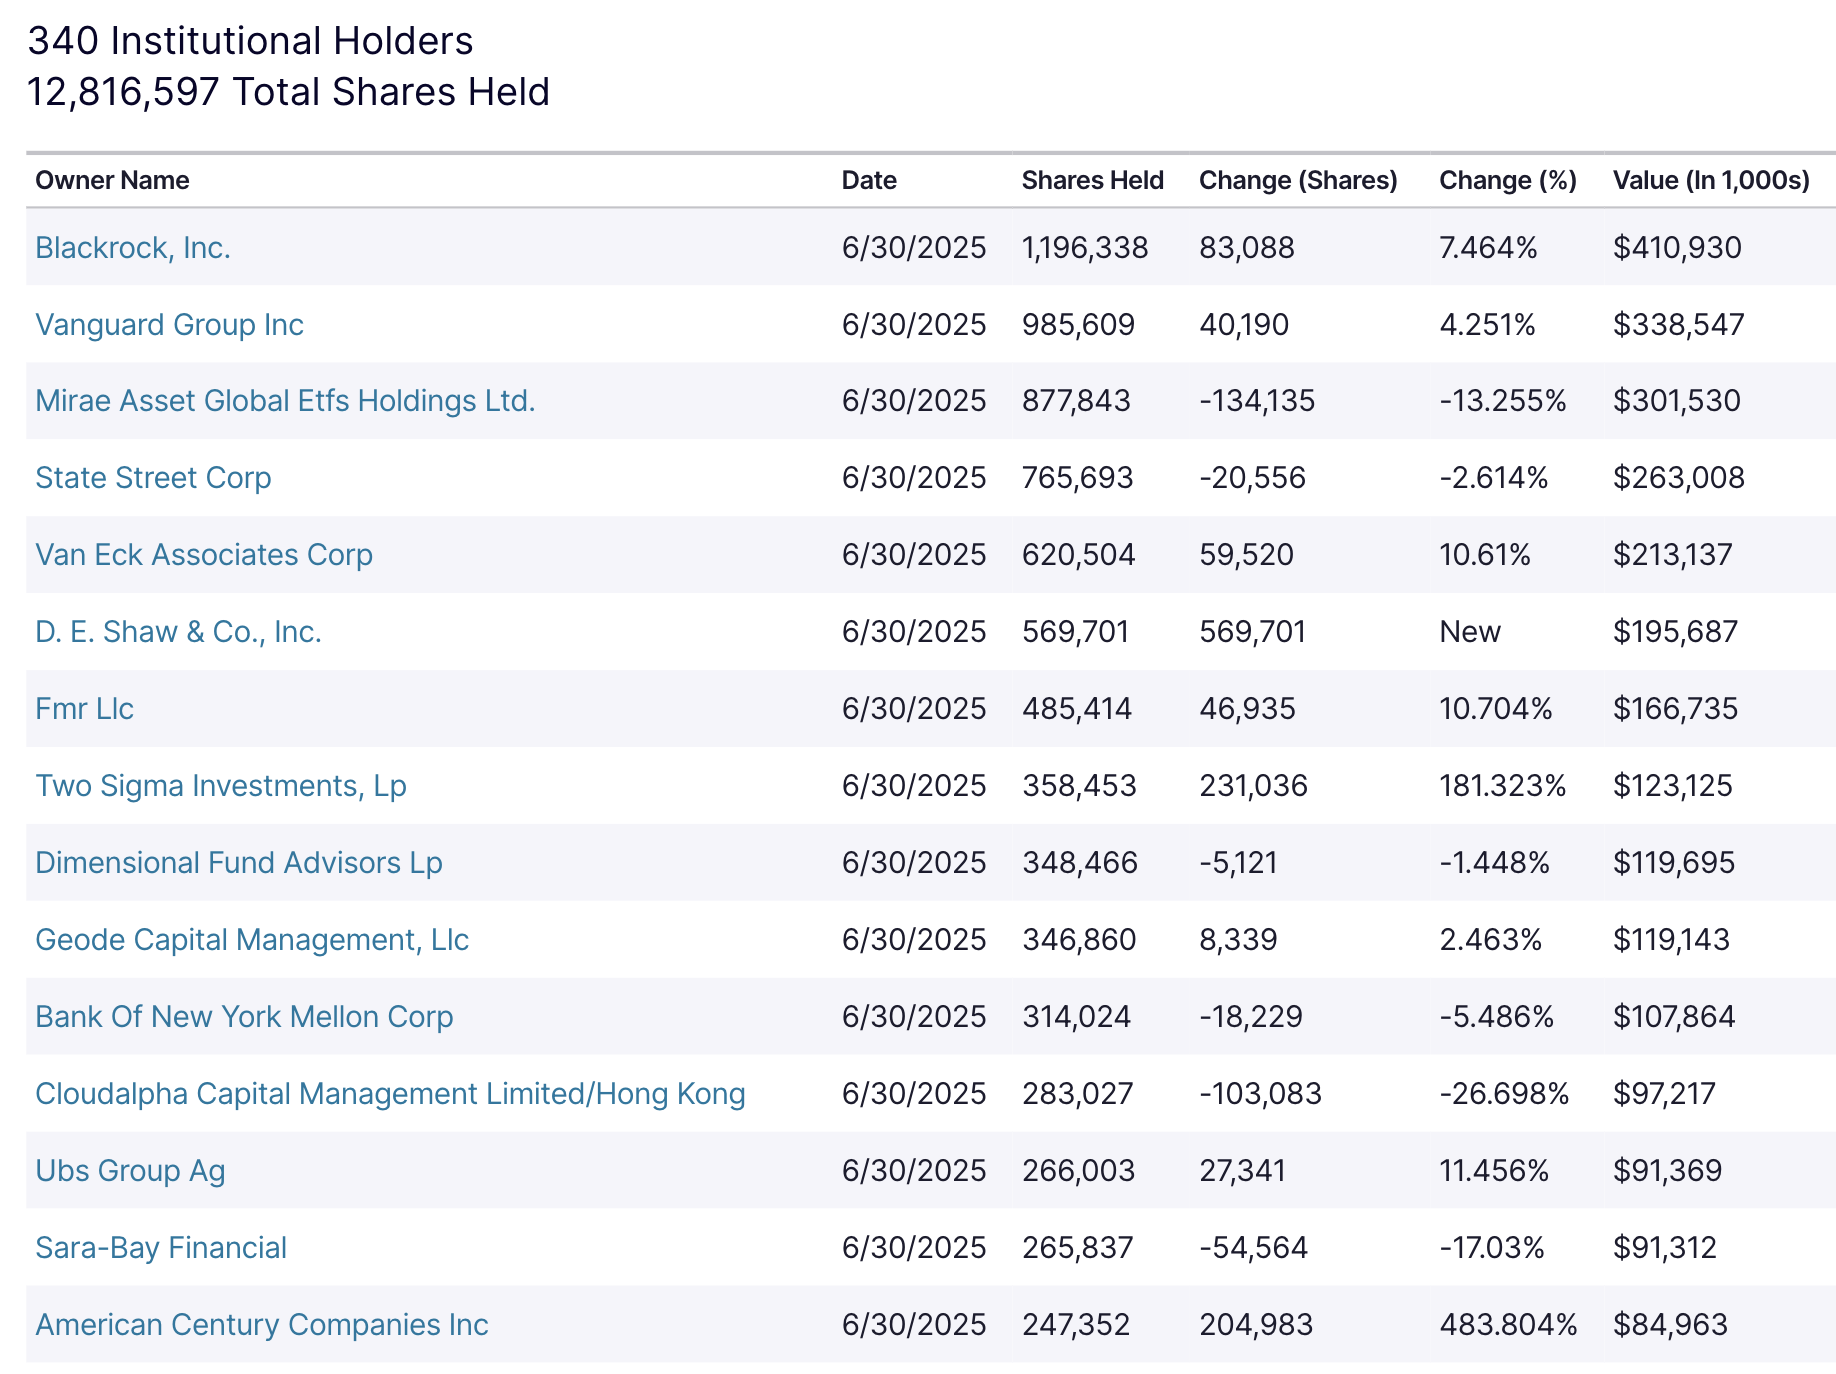
Task: Sort by the Change (%) column header
Action: click(x=1507, y=180)
